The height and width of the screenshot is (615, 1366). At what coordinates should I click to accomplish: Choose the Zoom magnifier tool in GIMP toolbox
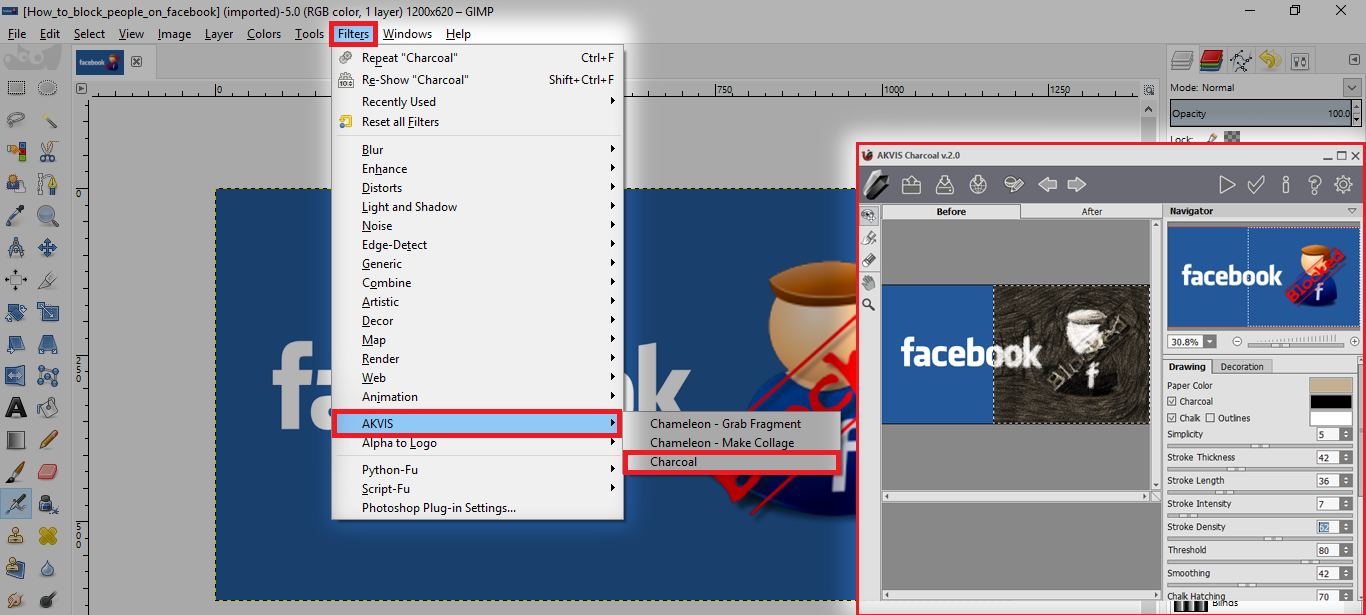point(47,215)
